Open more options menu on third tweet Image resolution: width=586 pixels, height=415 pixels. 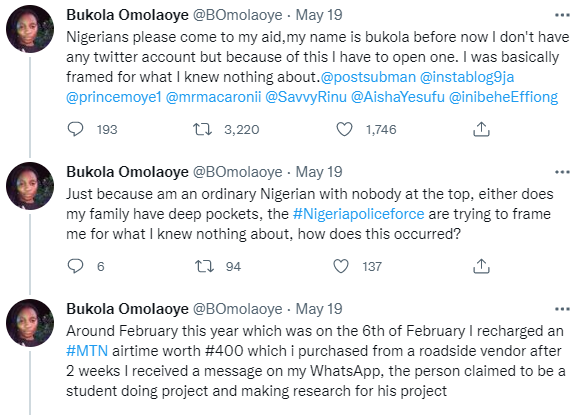pos(562,309)
